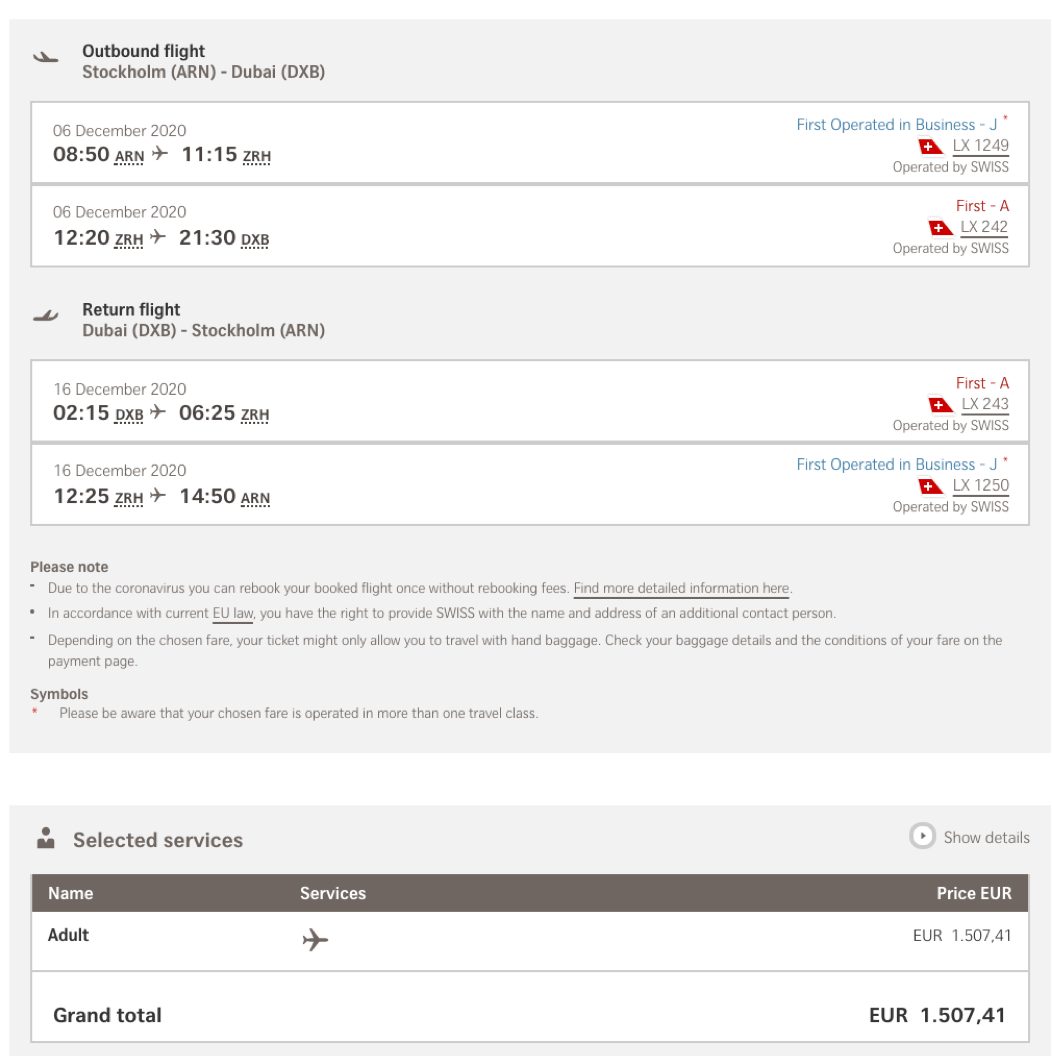Click the Show details arrow circle
The width and height of the screenshot is (1052, 1056).
coord(922,836)
